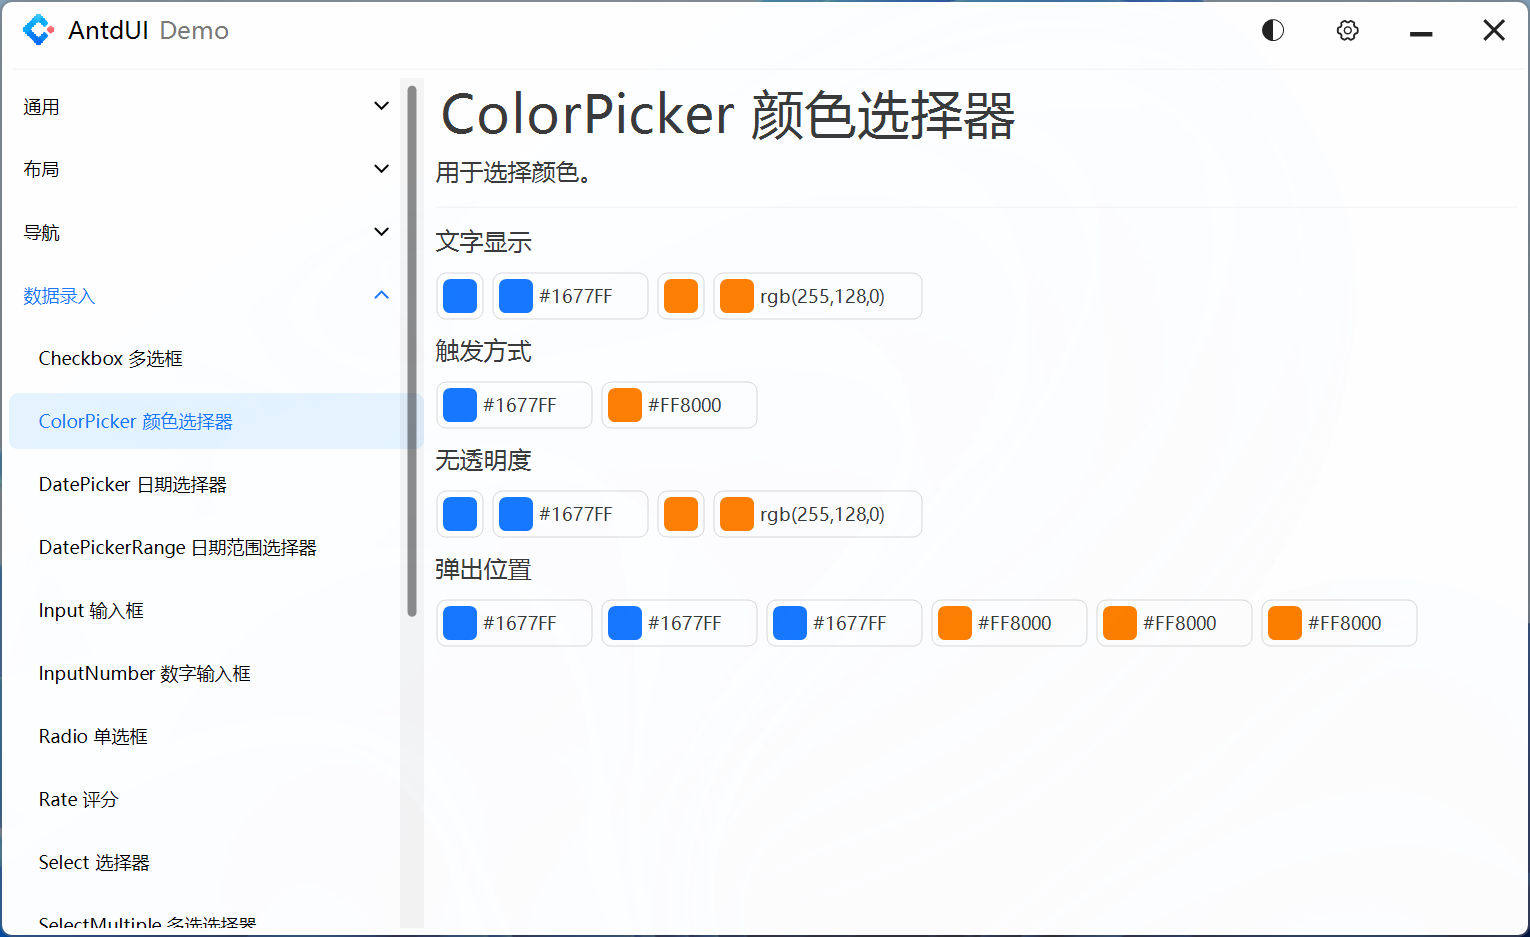Click the orange #FF8000 swatch under 触发方式

click(x=679, y=405)
